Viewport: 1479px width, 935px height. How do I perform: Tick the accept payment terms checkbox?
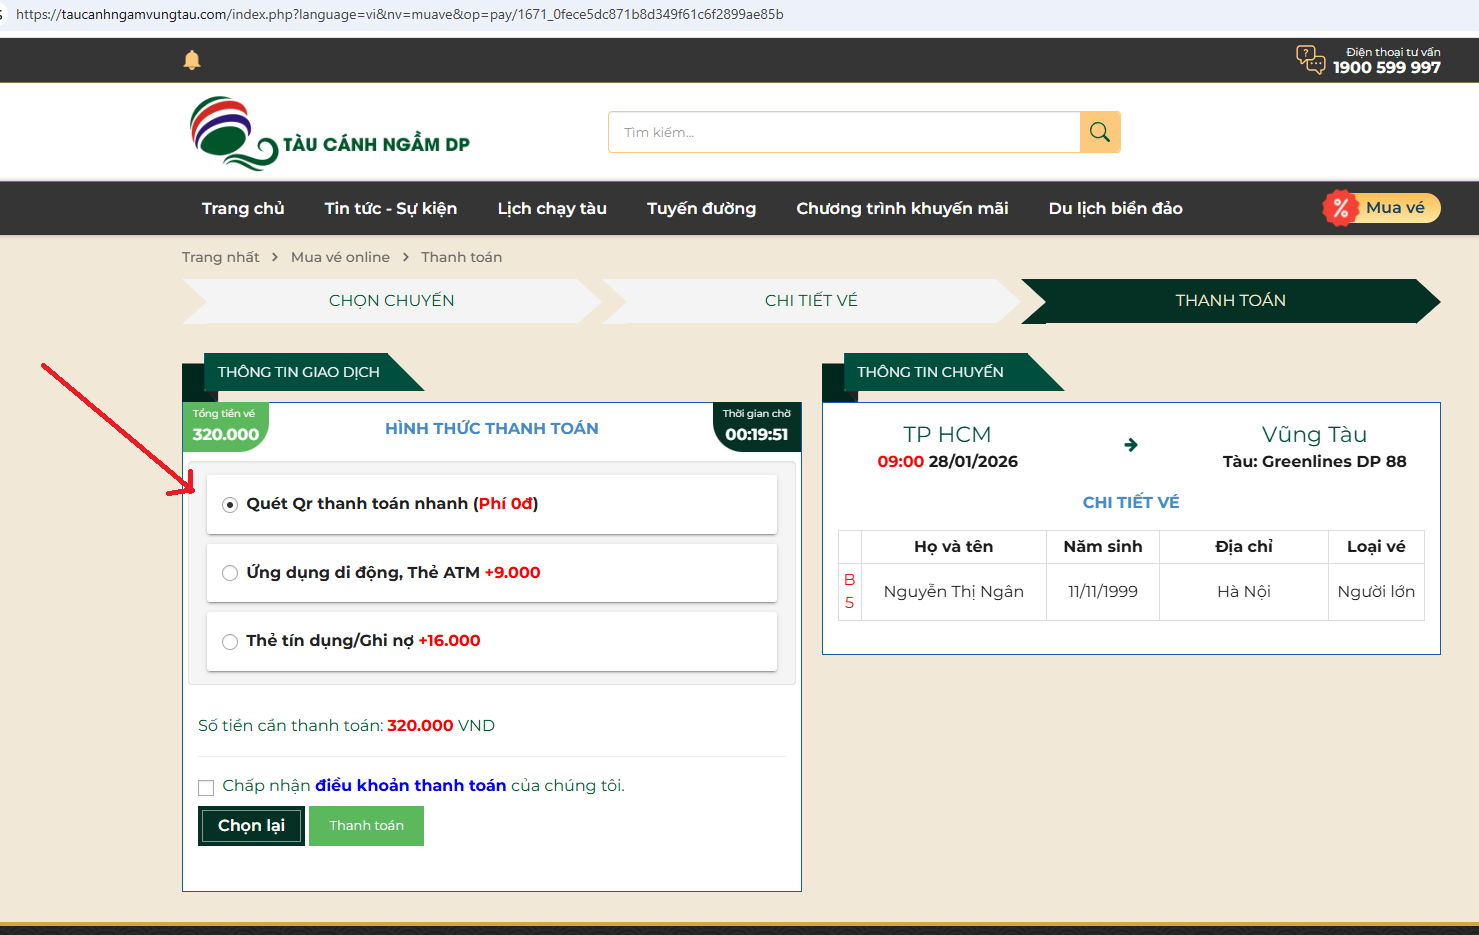click(206, 787)
